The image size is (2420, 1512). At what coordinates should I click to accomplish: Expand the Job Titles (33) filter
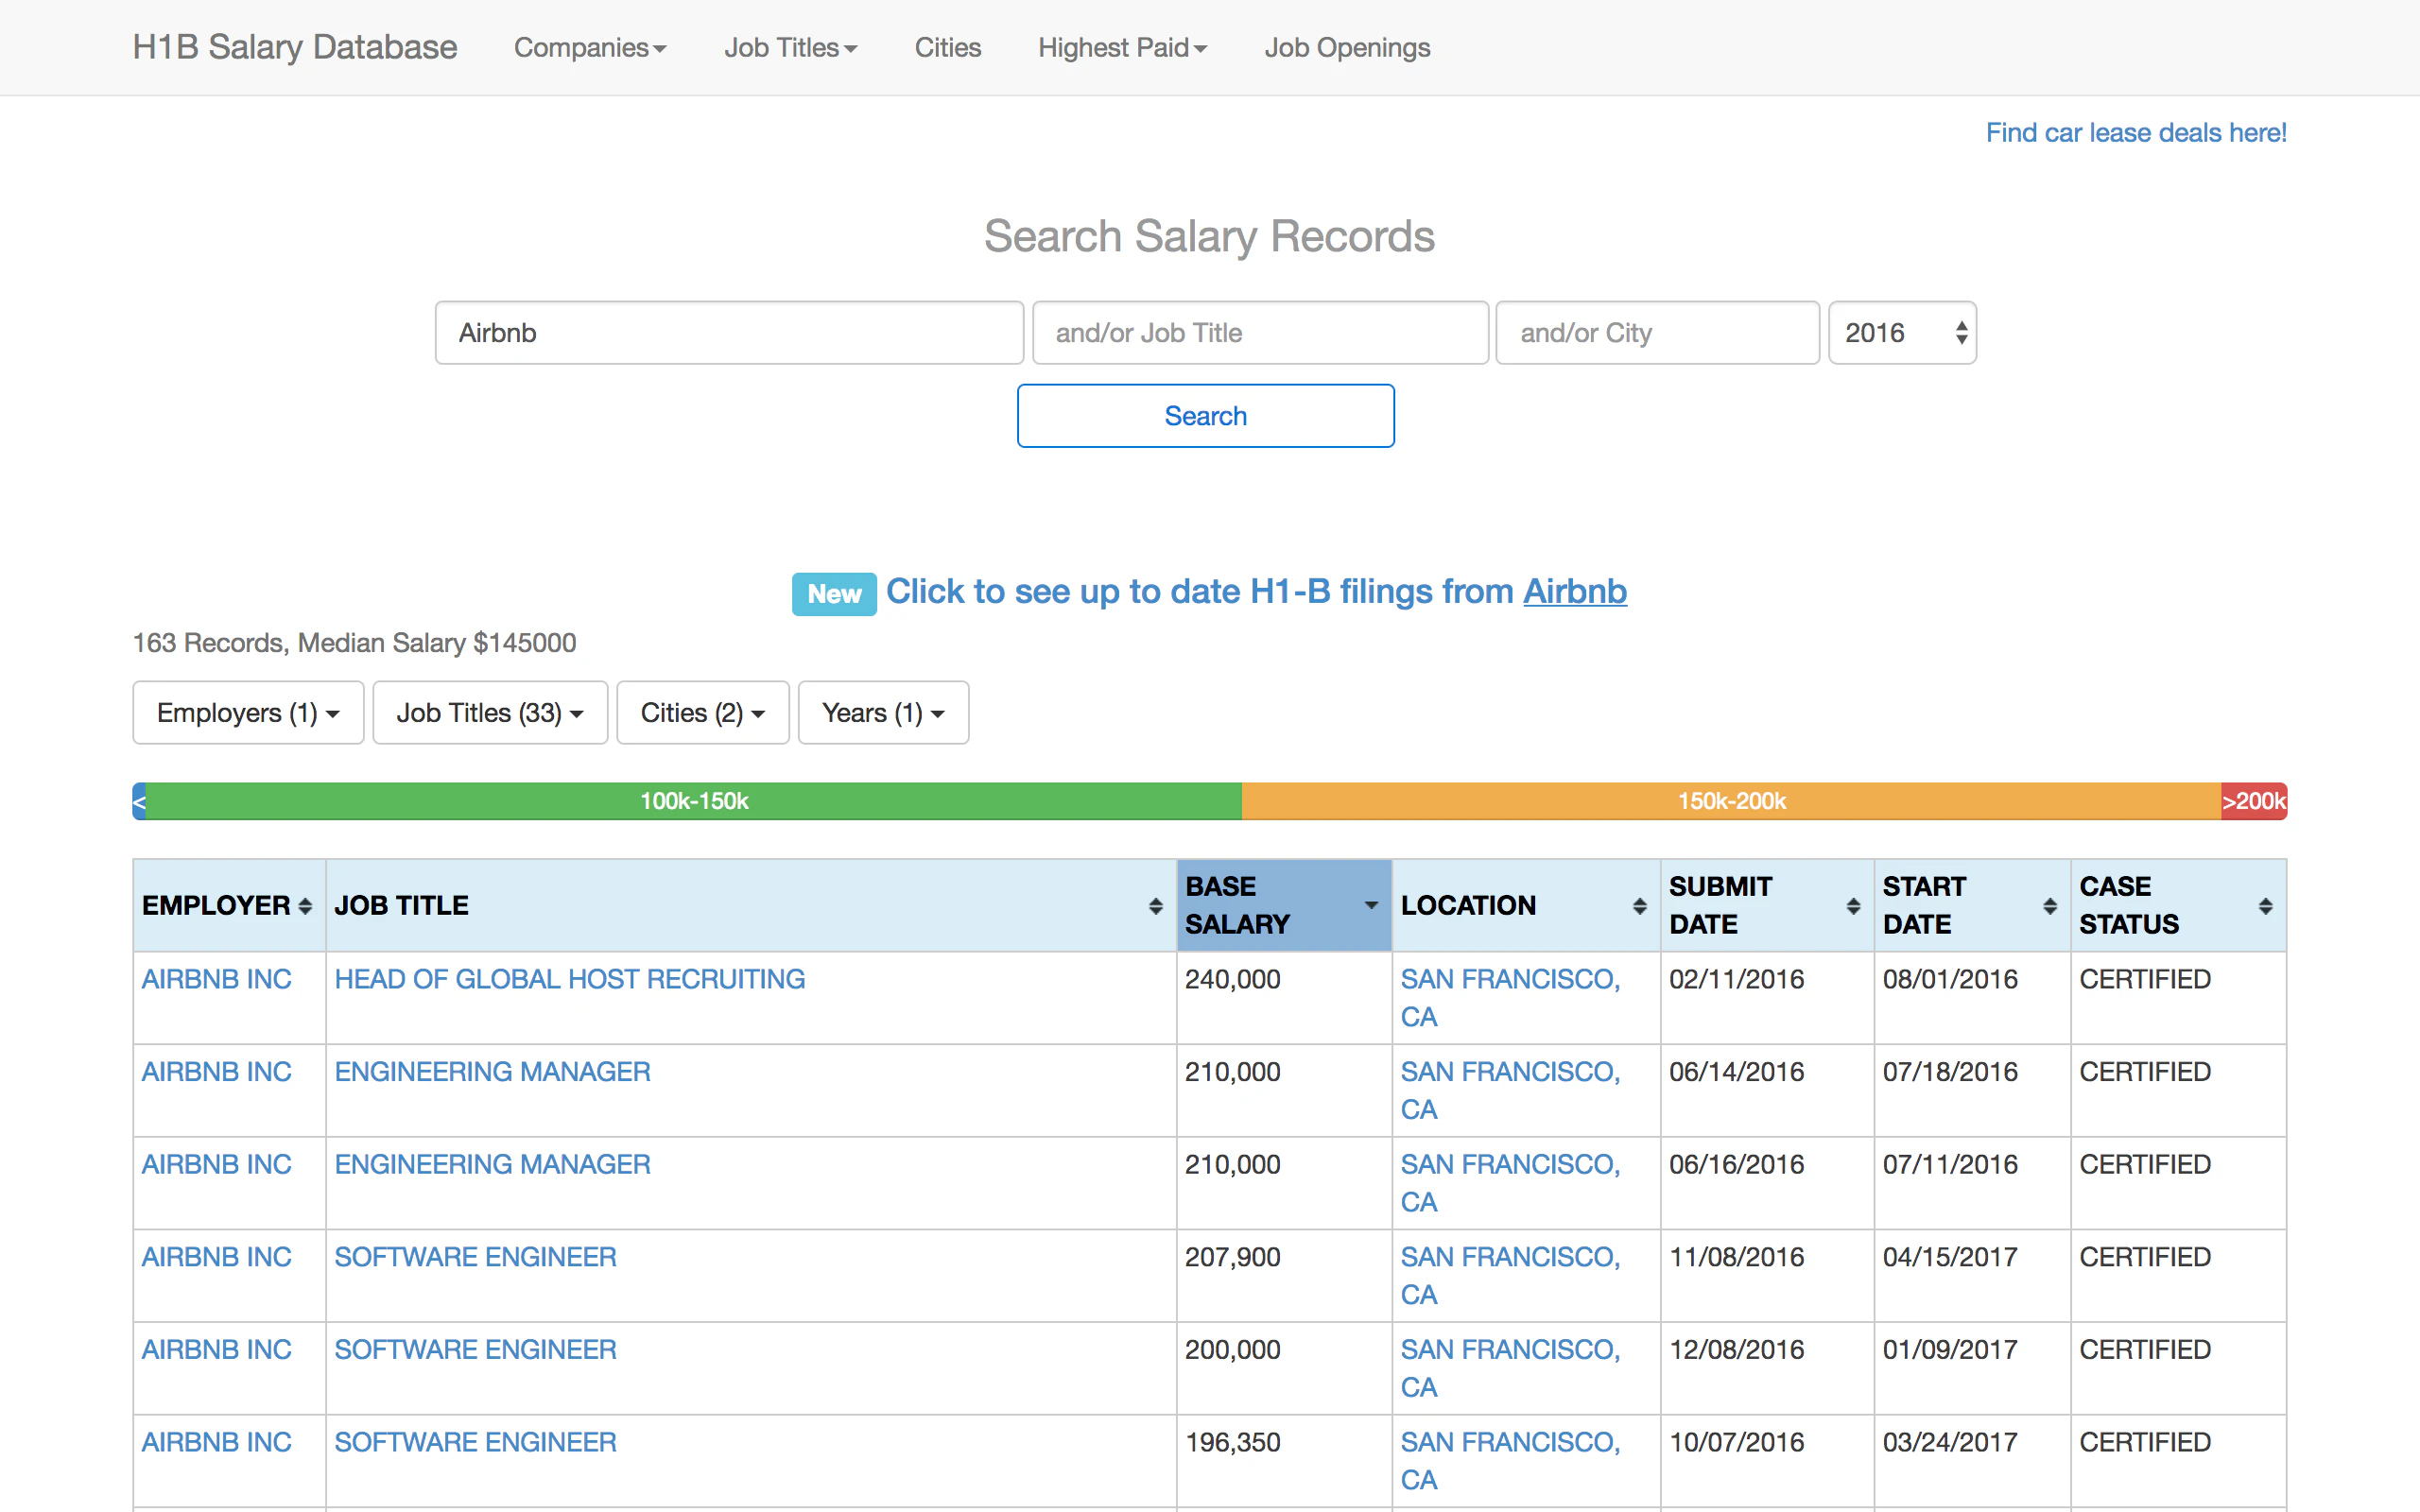(x=490, y=713)
